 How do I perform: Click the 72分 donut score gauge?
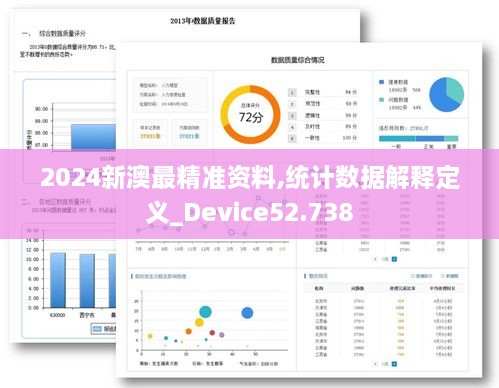(x=251, y=114)
